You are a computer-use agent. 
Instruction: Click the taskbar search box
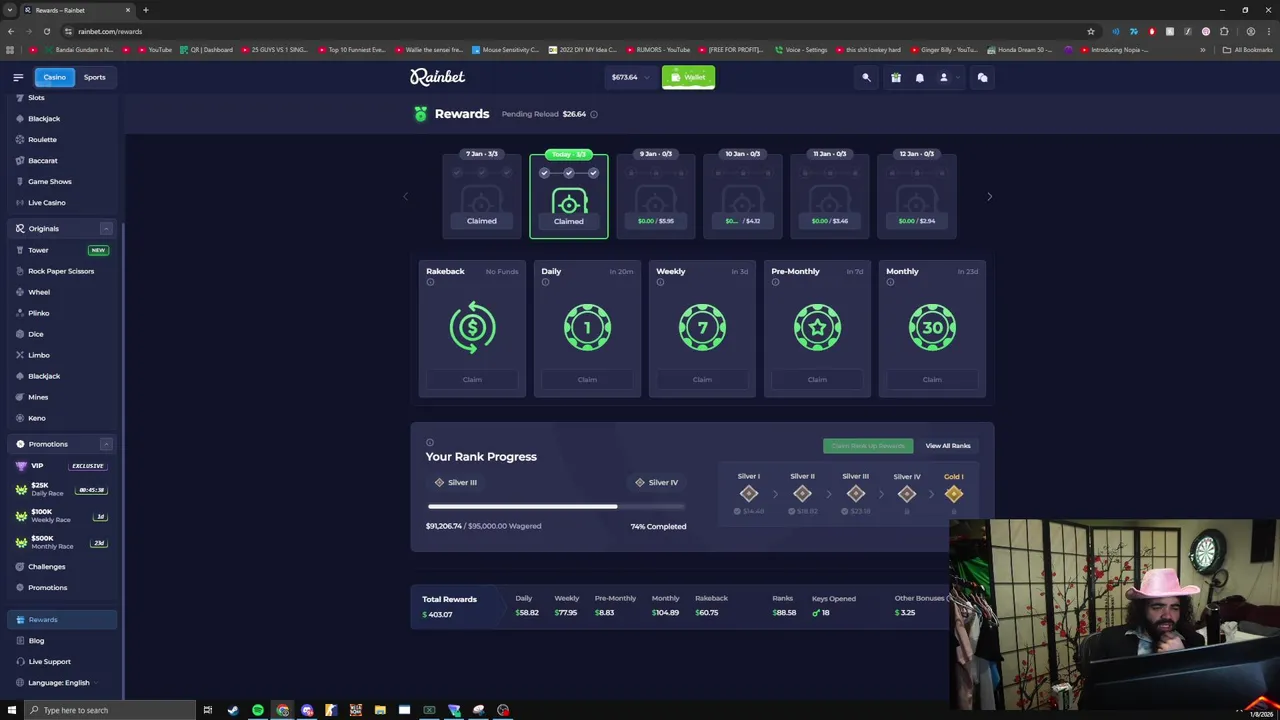click(x=110, y=710)
